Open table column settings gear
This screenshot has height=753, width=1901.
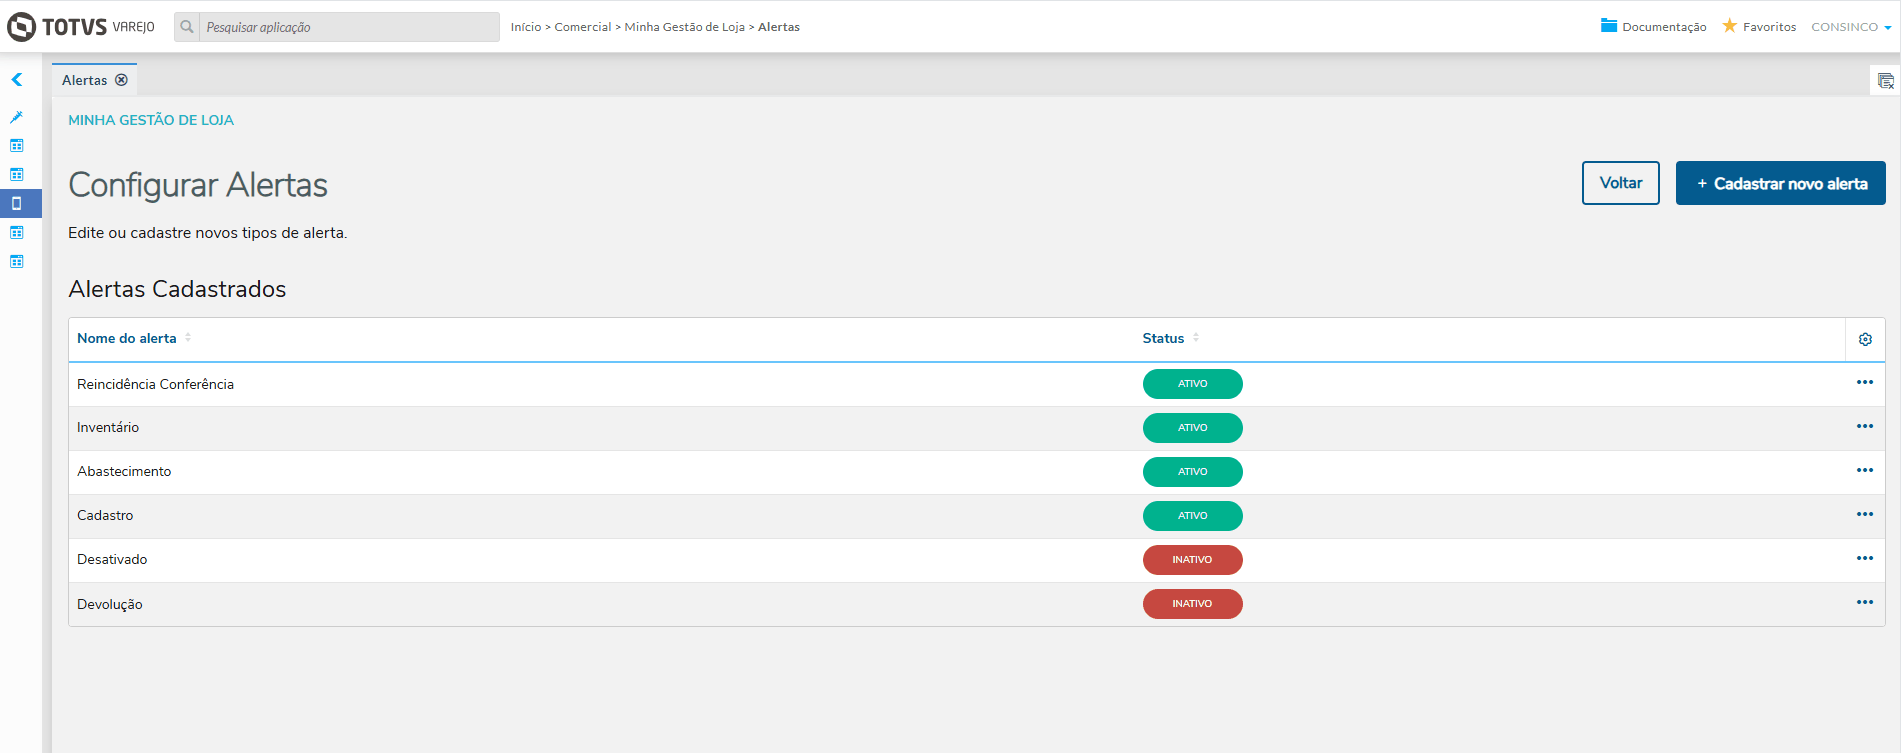1865,339
